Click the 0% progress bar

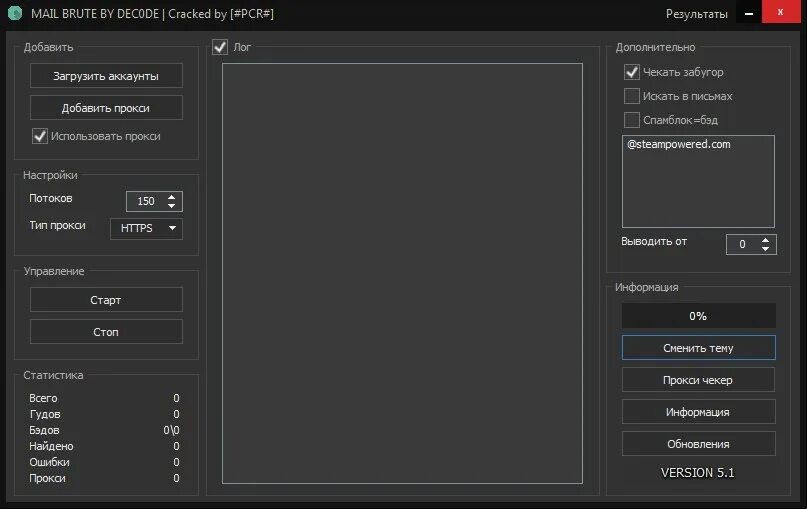pos(698,315)
